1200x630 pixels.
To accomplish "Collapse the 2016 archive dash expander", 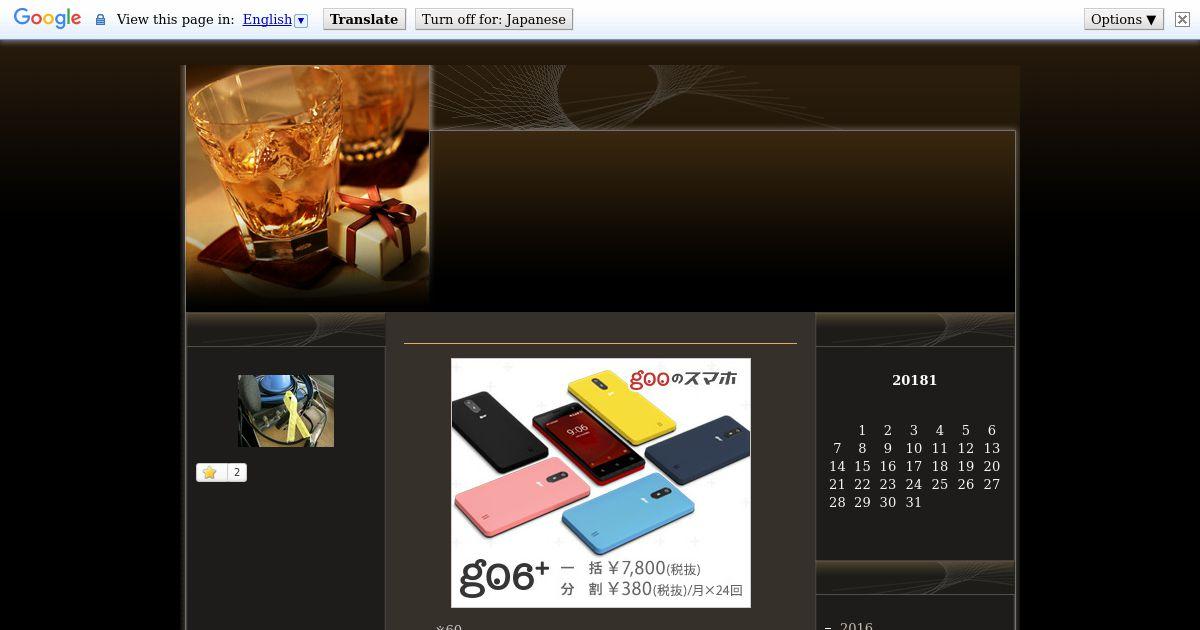I will [828, 627].
